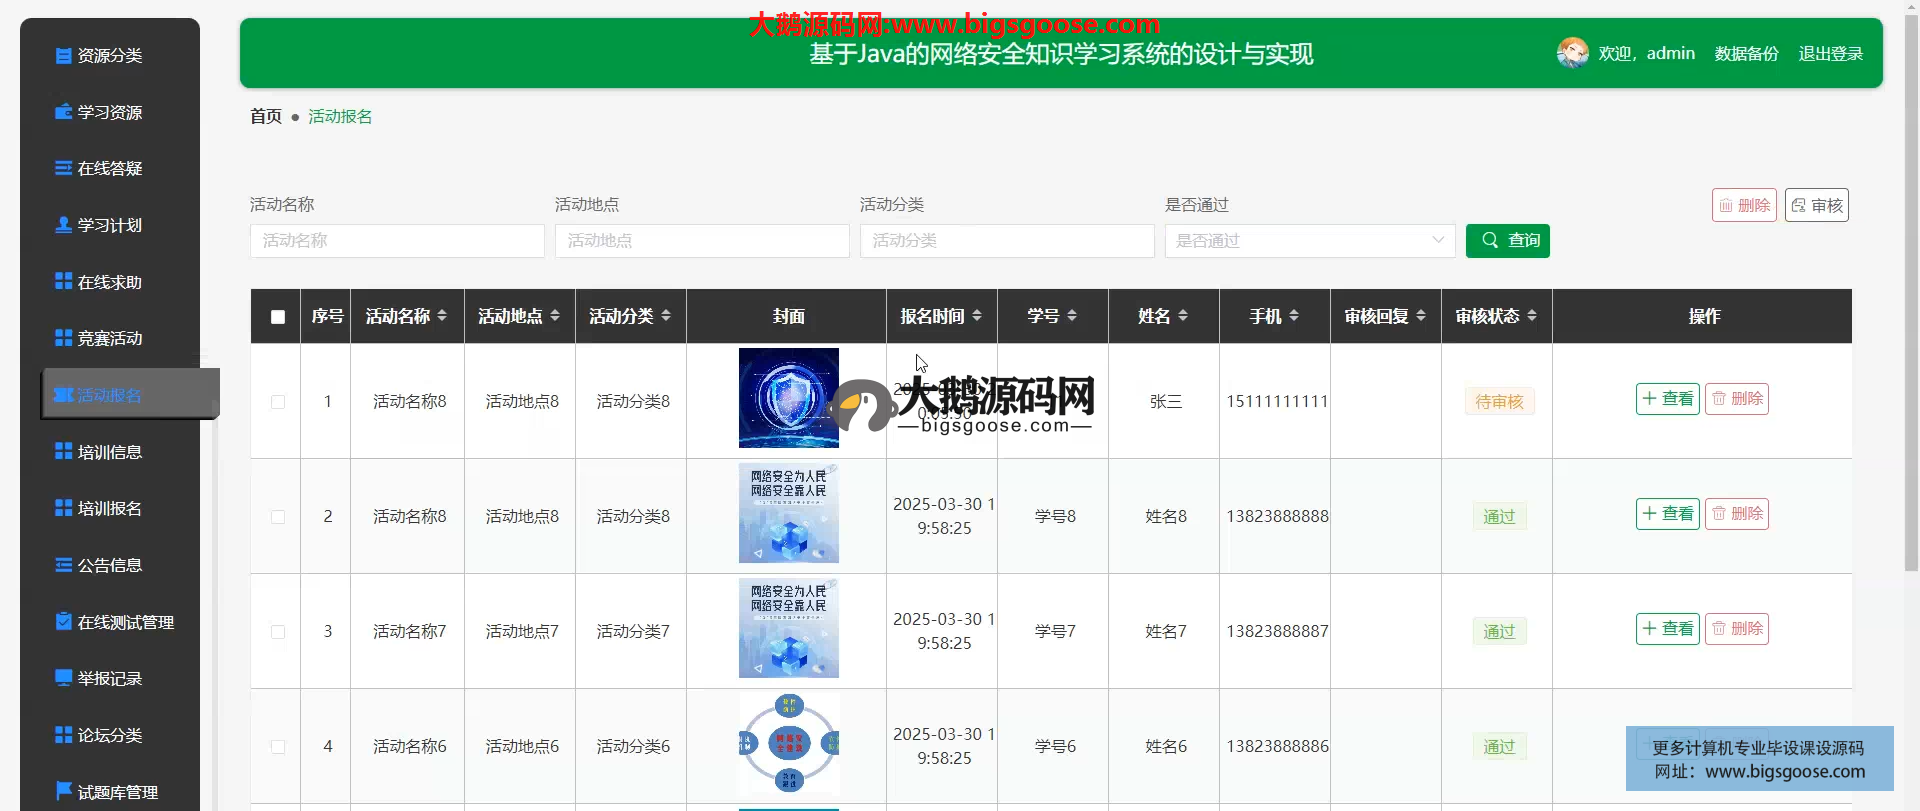Click the 举报记录 monitor icon
The height and width of the screenshot is (811, 1920).
click(63, 678)
